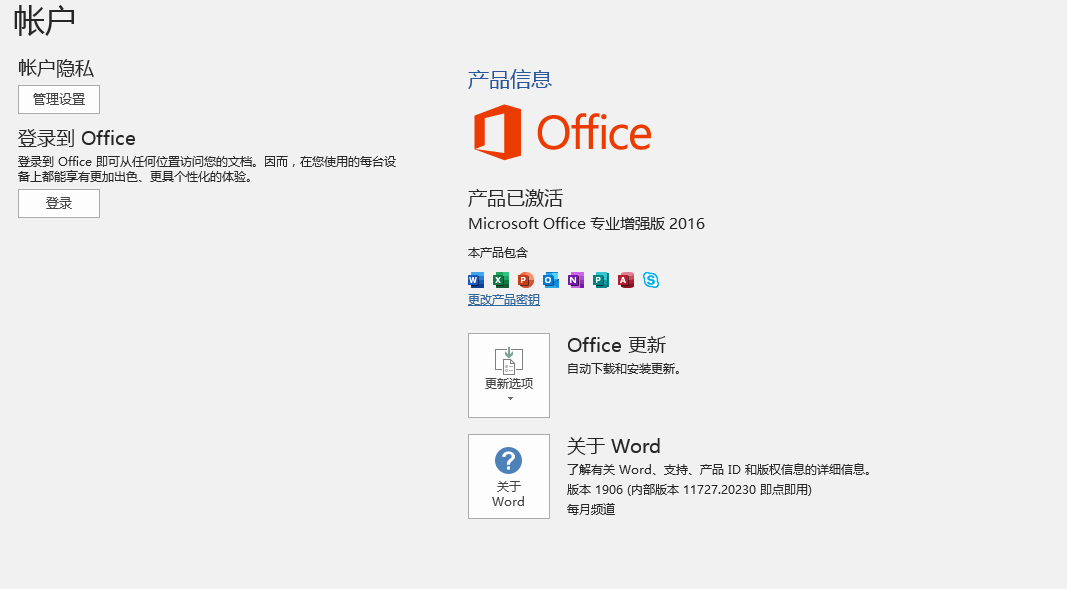Viewport: 1067px width, 589px height.
Task: Click the Publisher app icon
Action: coord(601,280)
